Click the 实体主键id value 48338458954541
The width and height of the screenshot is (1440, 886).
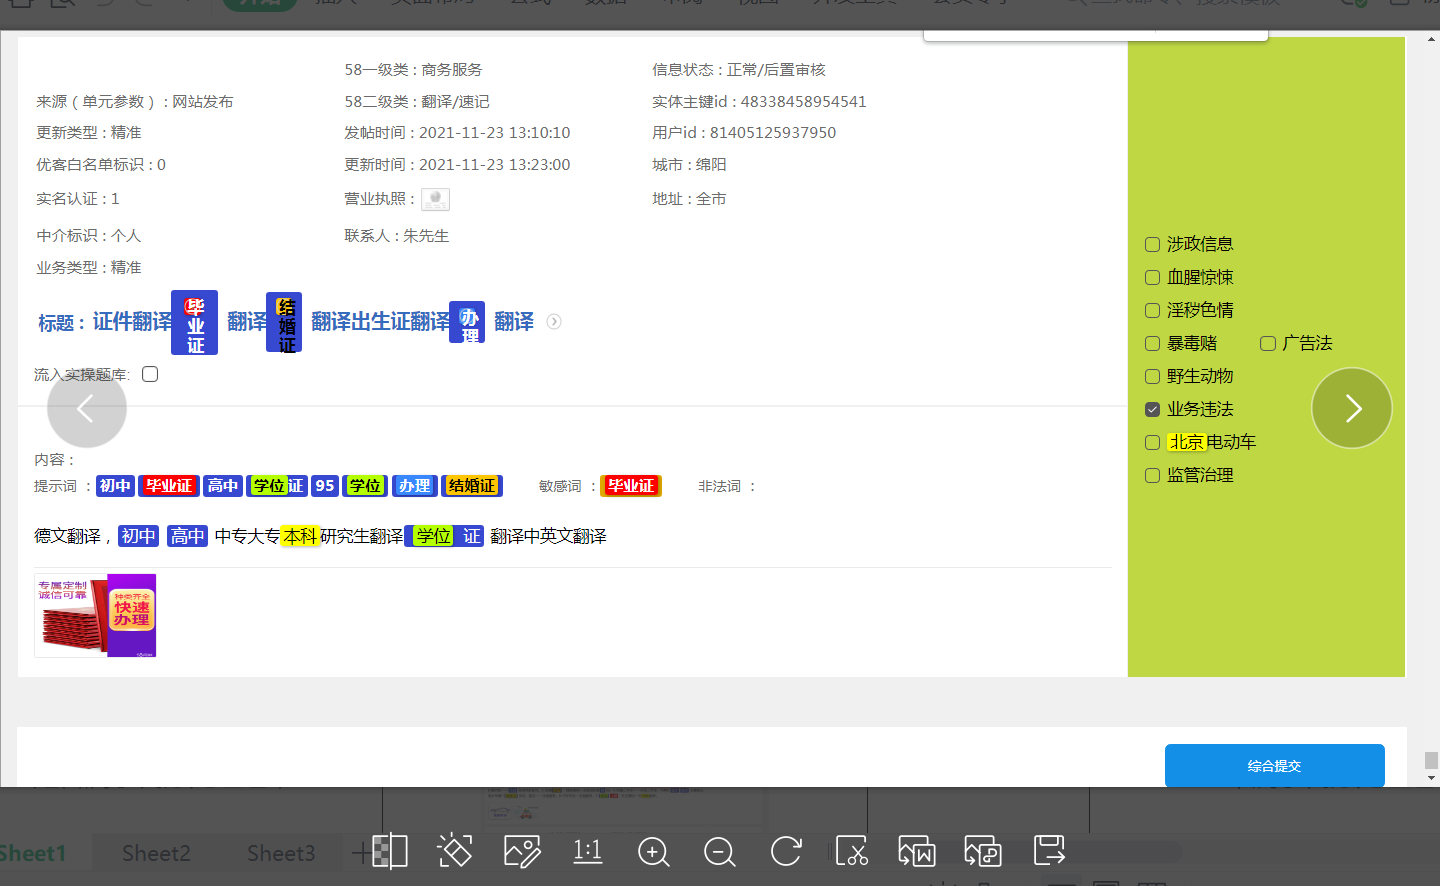point(803,102)
